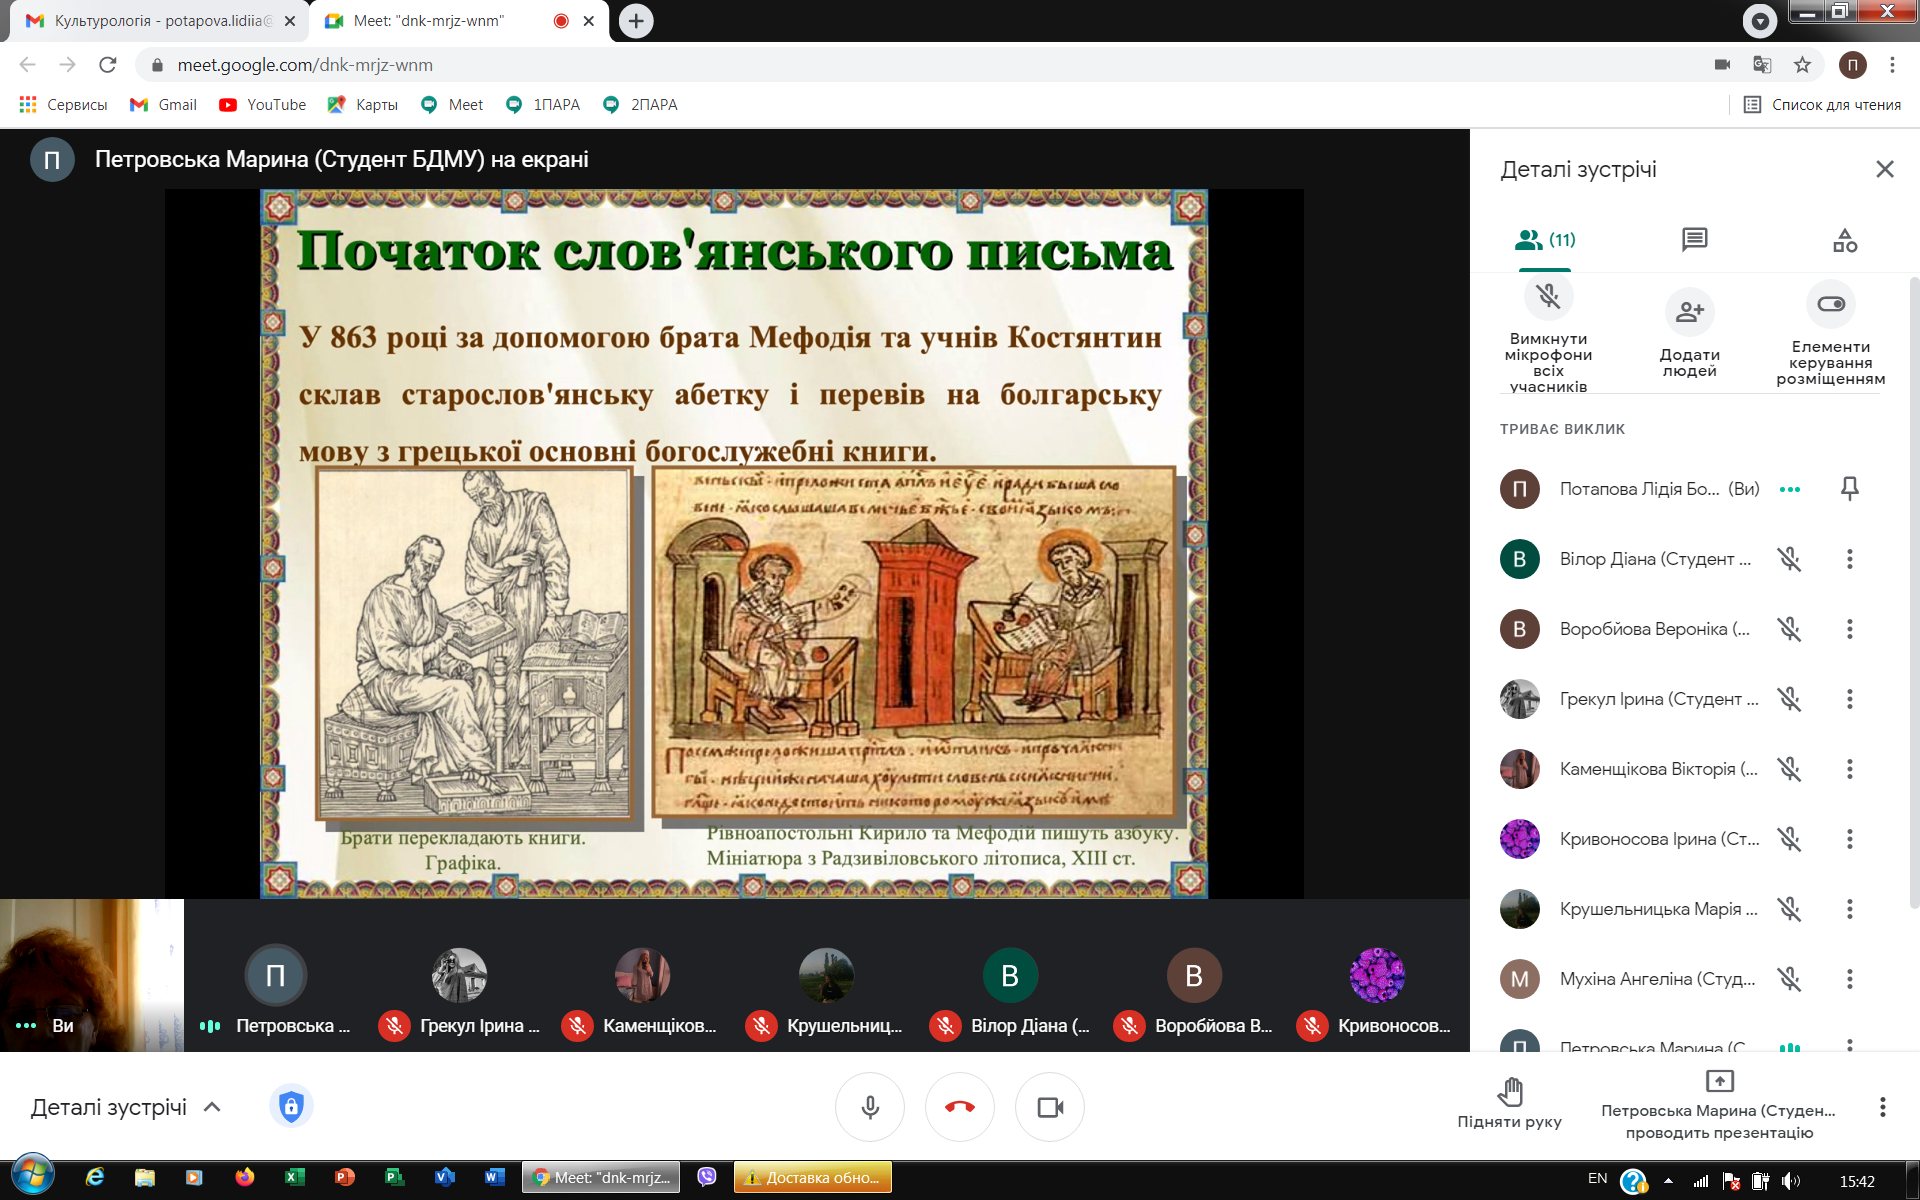The height and width of the screenshot is (1200, 1920).
Task: Open the Gmail bookmark
Action: [164, 105]
